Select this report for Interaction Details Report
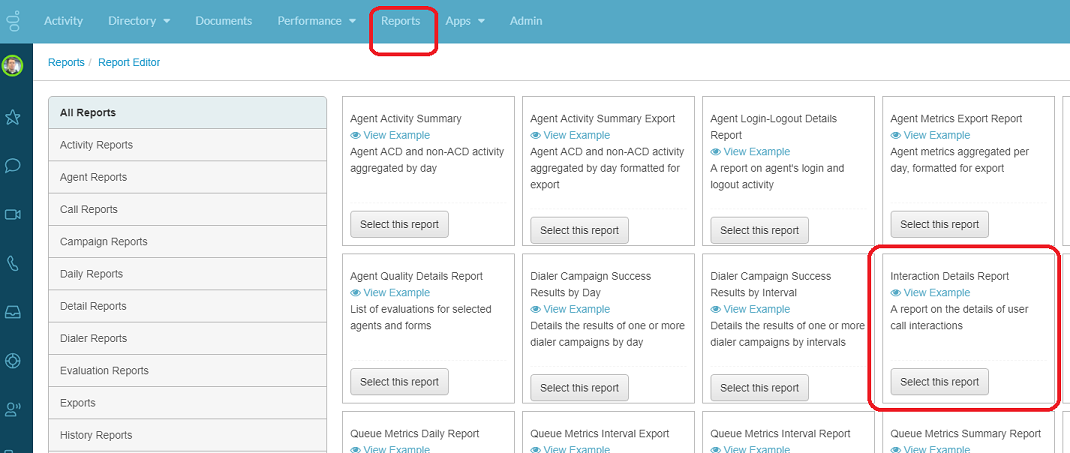 (940, 382)
